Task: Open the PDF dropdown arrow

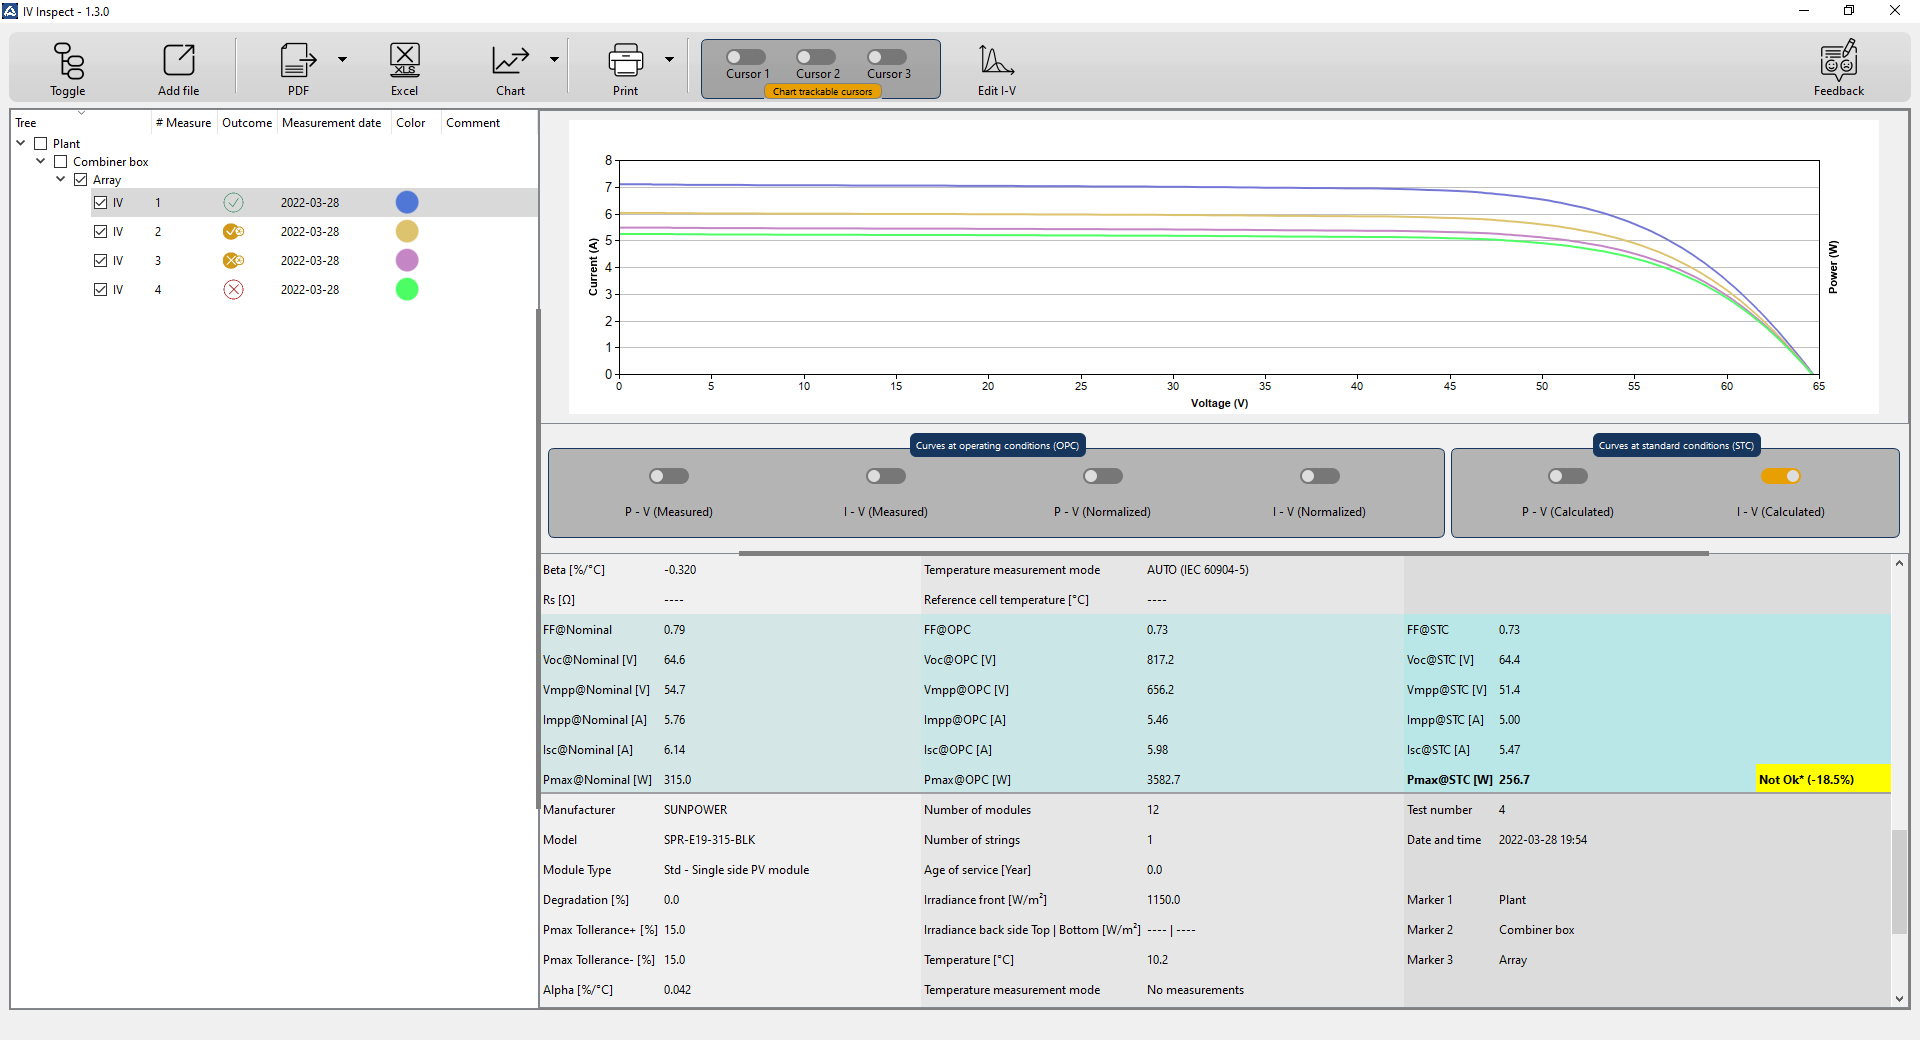Action: [342, 59]
